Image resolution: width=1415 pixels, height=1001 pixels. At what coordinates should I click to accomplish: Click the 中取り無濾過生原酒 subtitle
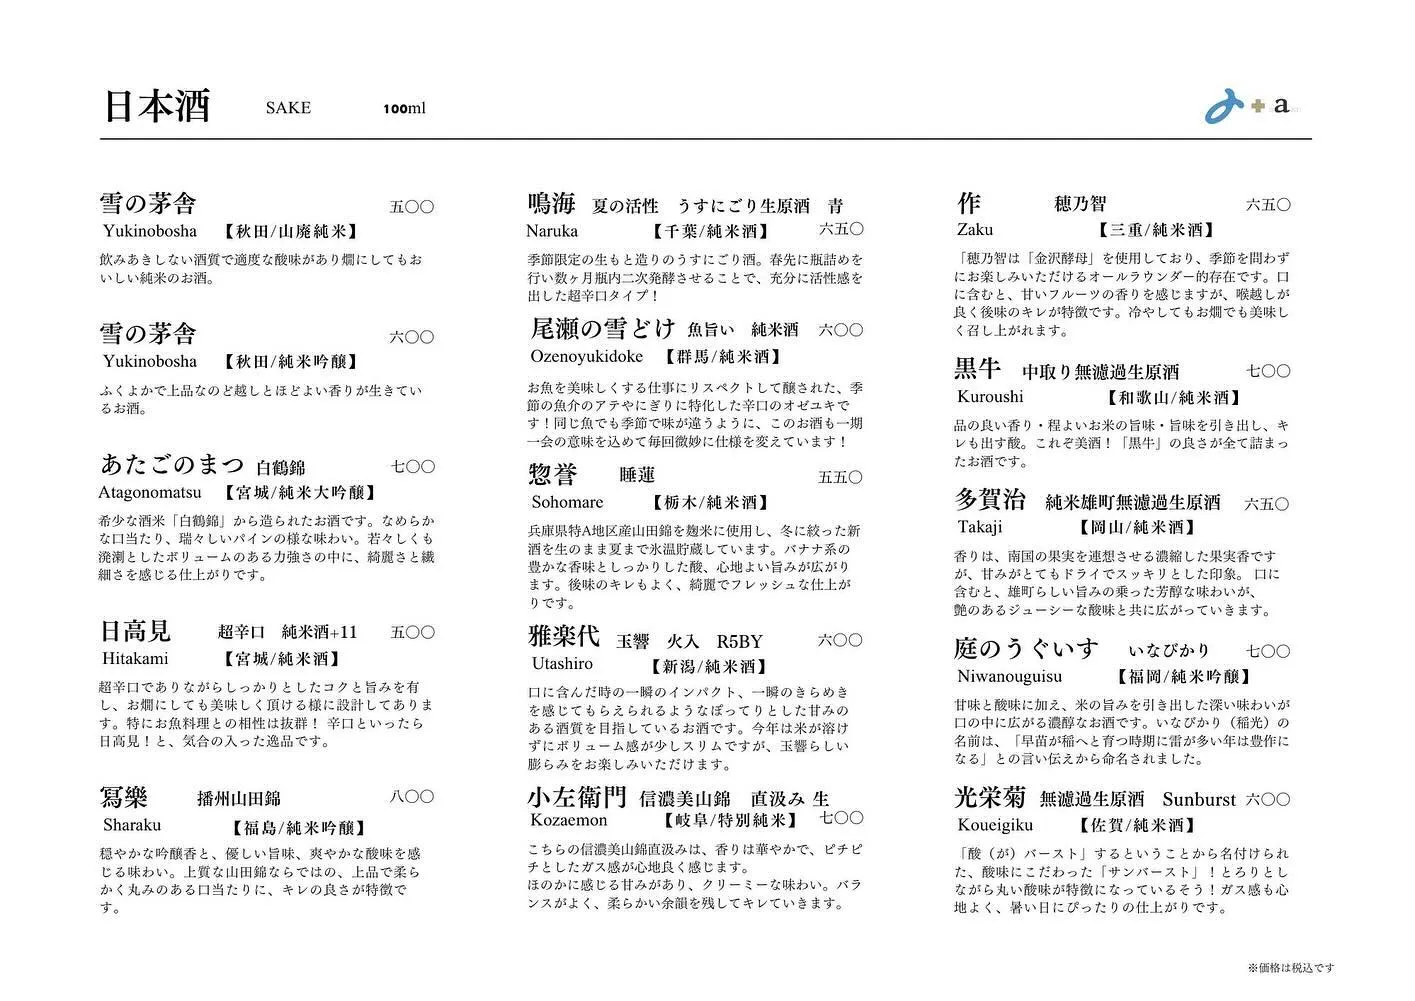pyautogui.click(x=1101, y=372)
